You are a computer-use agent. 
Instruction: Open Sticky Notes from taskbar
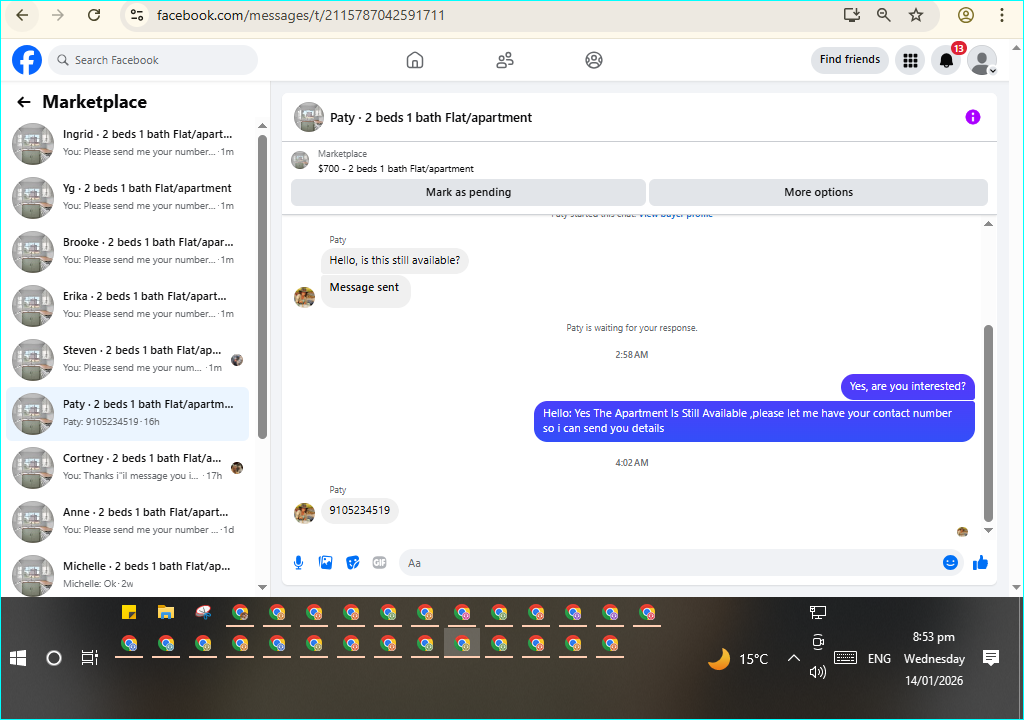point(129,612)
